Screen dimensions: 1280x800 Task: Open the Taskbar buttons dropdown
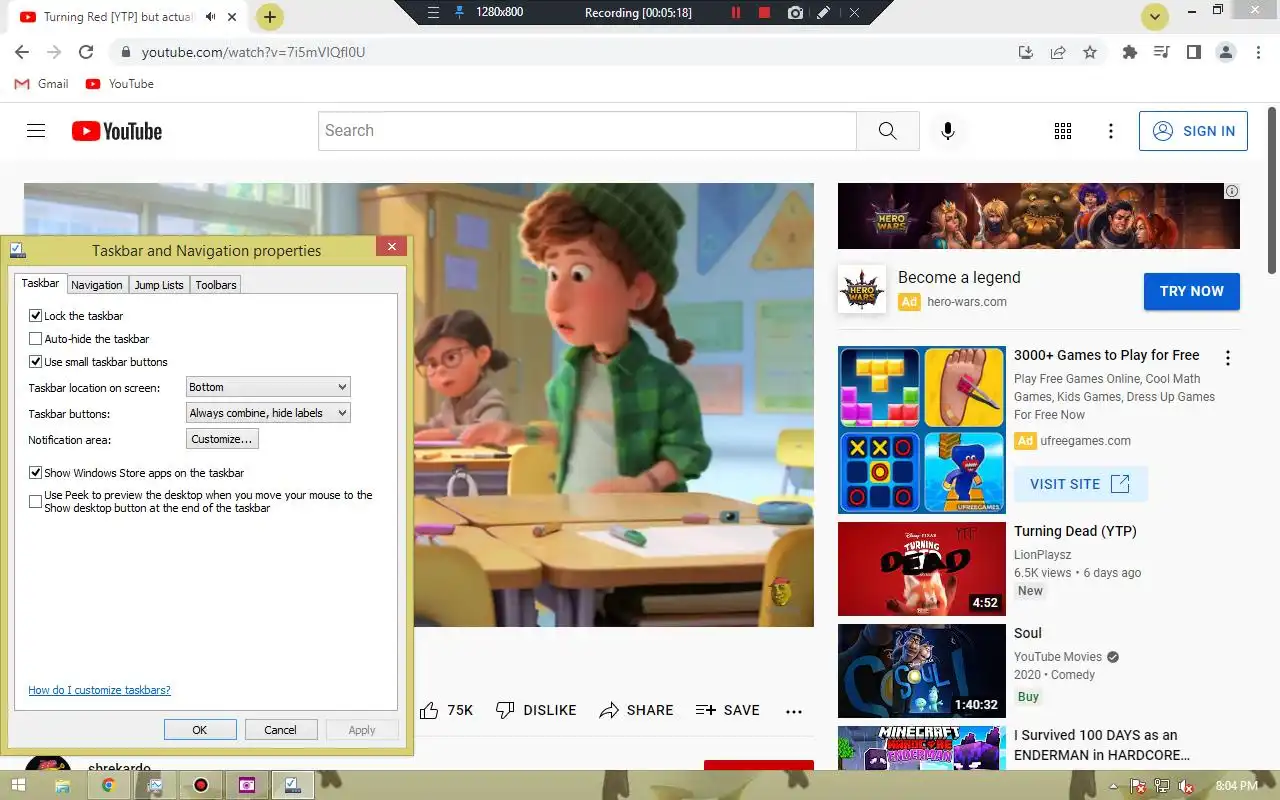(x=268, y=413)
